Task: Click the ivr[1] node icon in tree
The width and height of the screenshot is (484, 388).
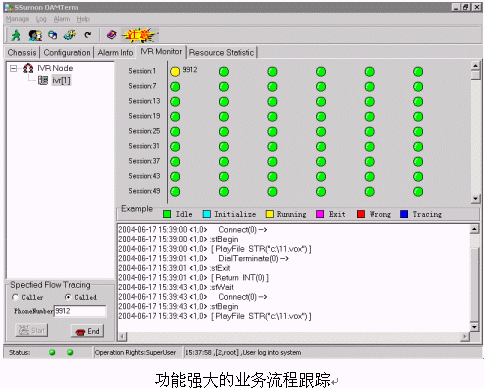Action: pyautogui.click(x=43, y=80)
